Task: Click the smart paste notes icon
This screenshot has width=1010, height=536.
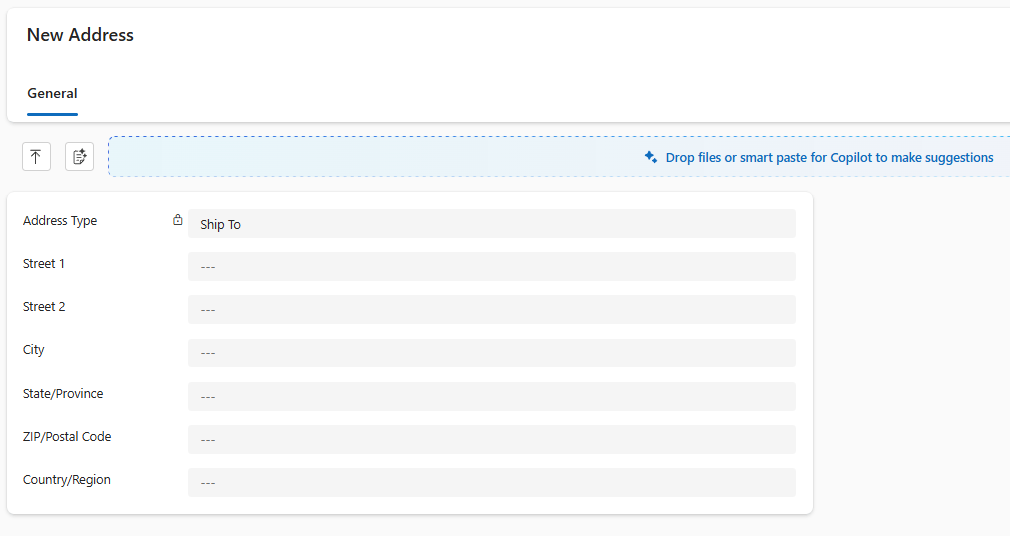Action: pyautogui.click(x=80, y=157)
